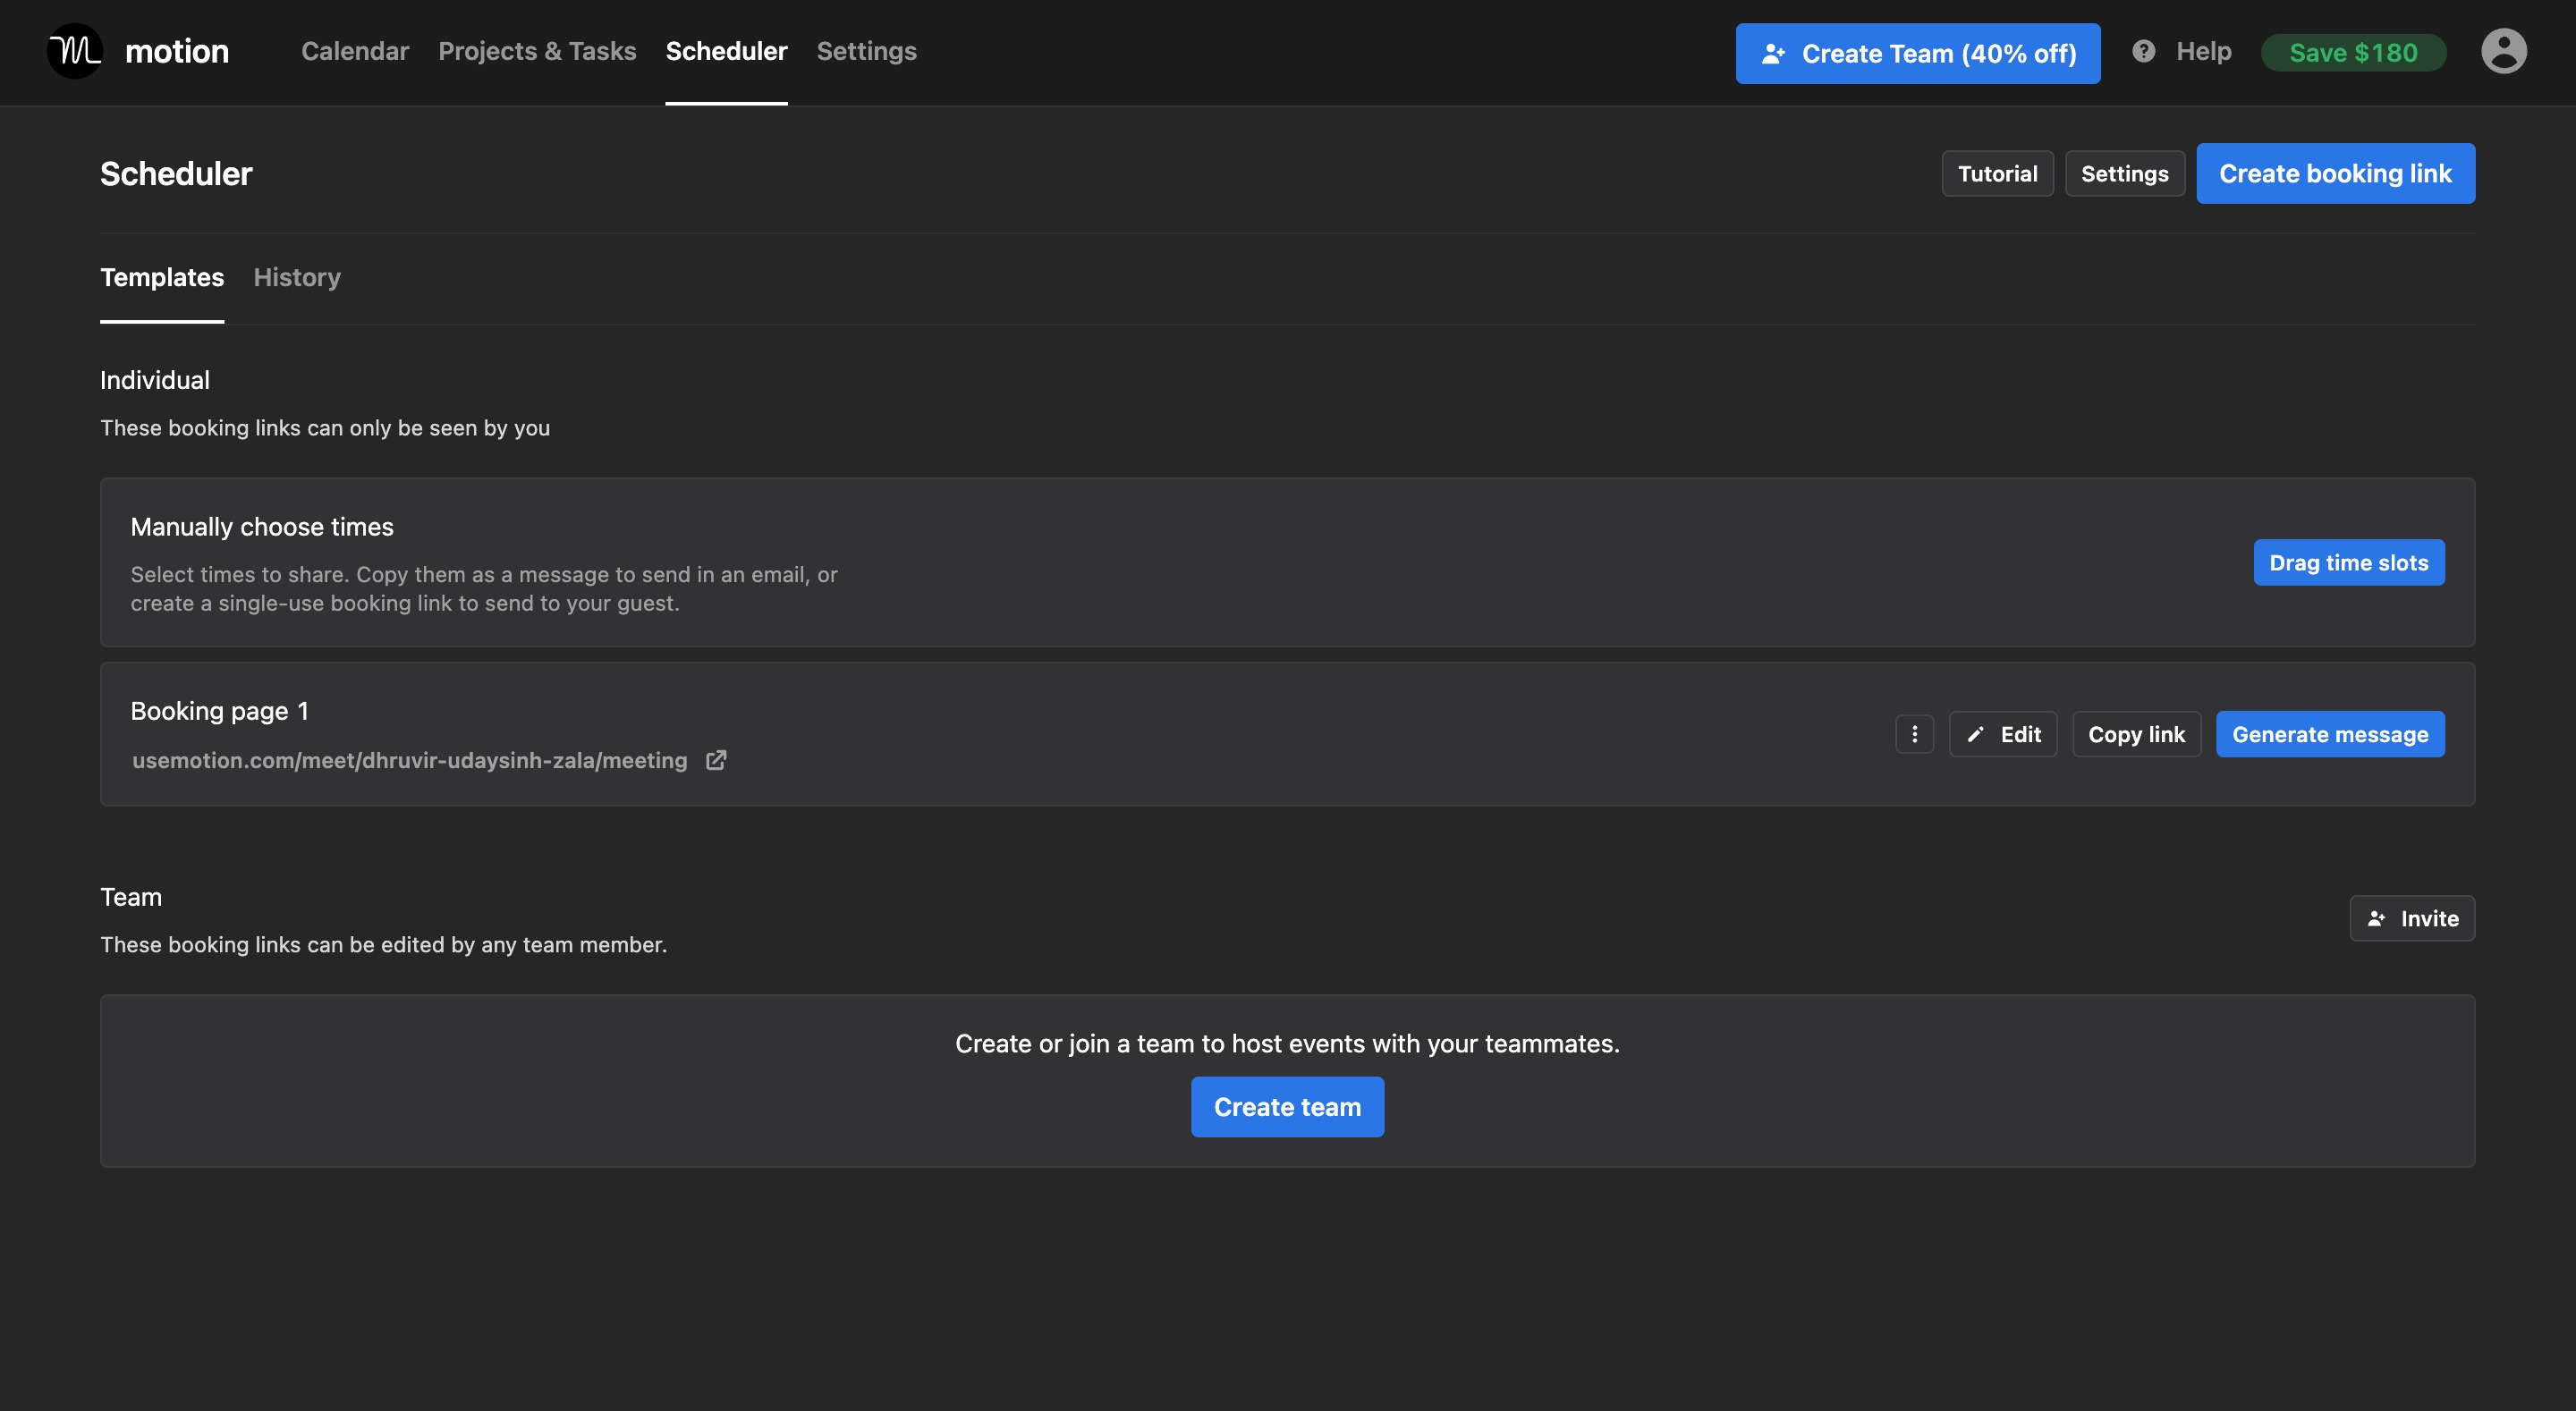Screen dimensions: 2576x1411
Task: Select the Scheduler nav tab
Action: coord(726,51)
